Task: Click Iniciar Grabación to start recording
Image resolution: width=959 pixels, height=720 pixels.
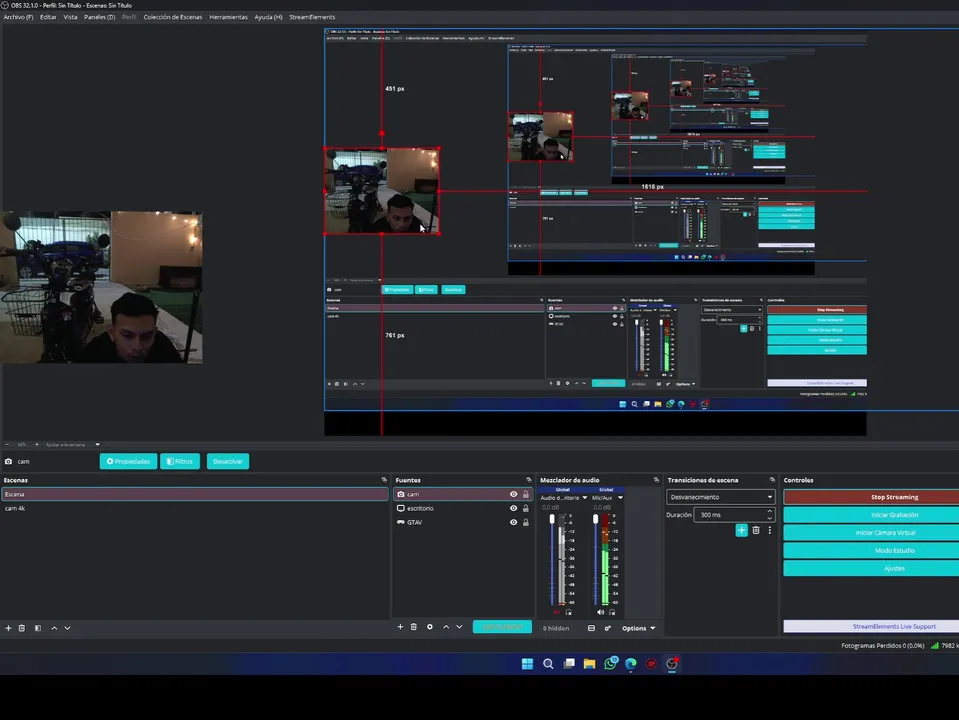Action: pos(872,515)
